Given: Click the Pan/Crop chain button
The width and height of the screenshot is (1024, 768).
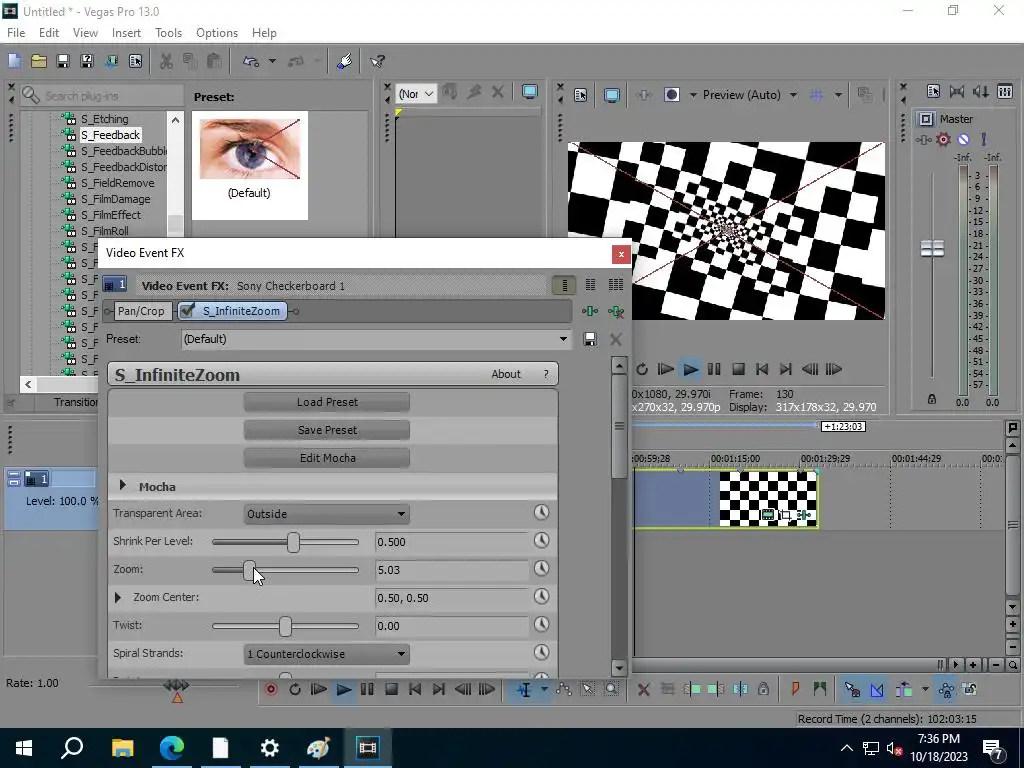Looking at the screenshot, I should coord(141,311).
